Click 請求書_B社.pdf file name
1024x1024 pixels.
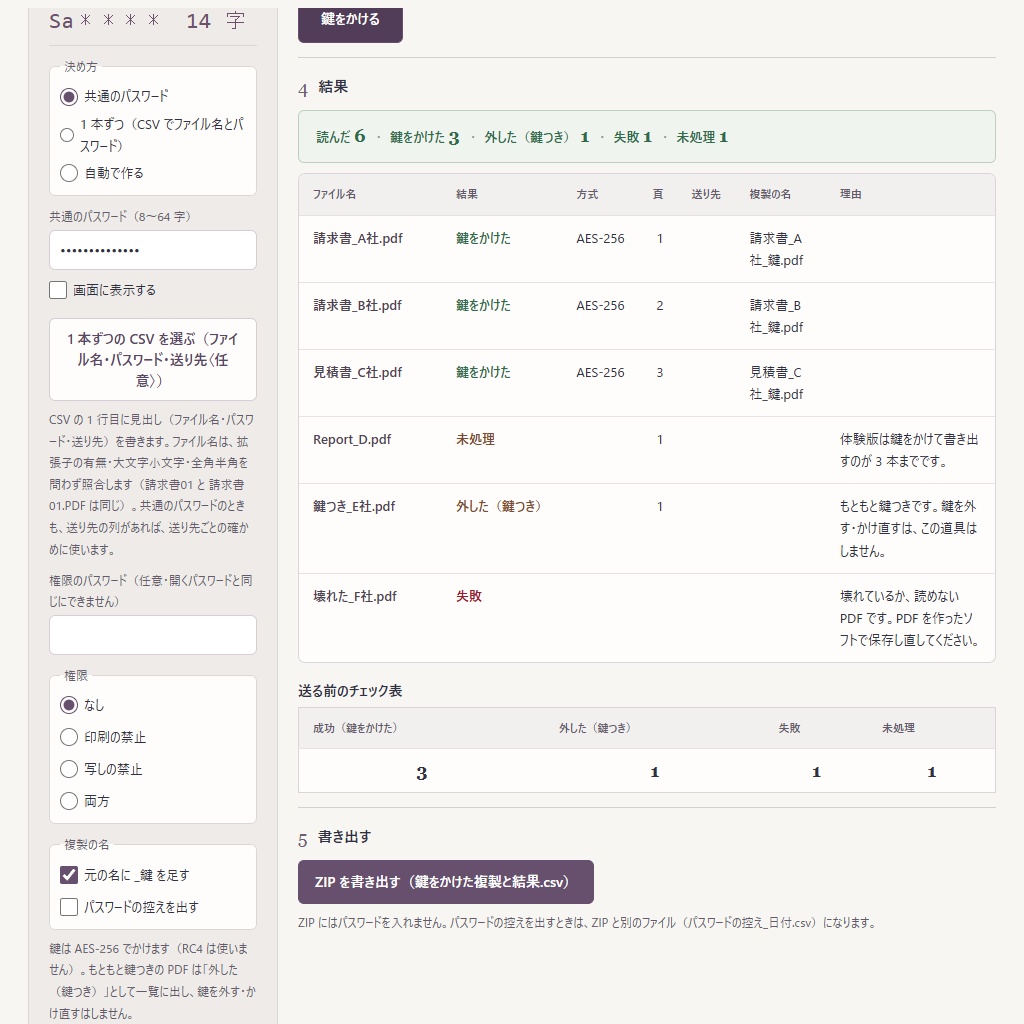(358, 306)
